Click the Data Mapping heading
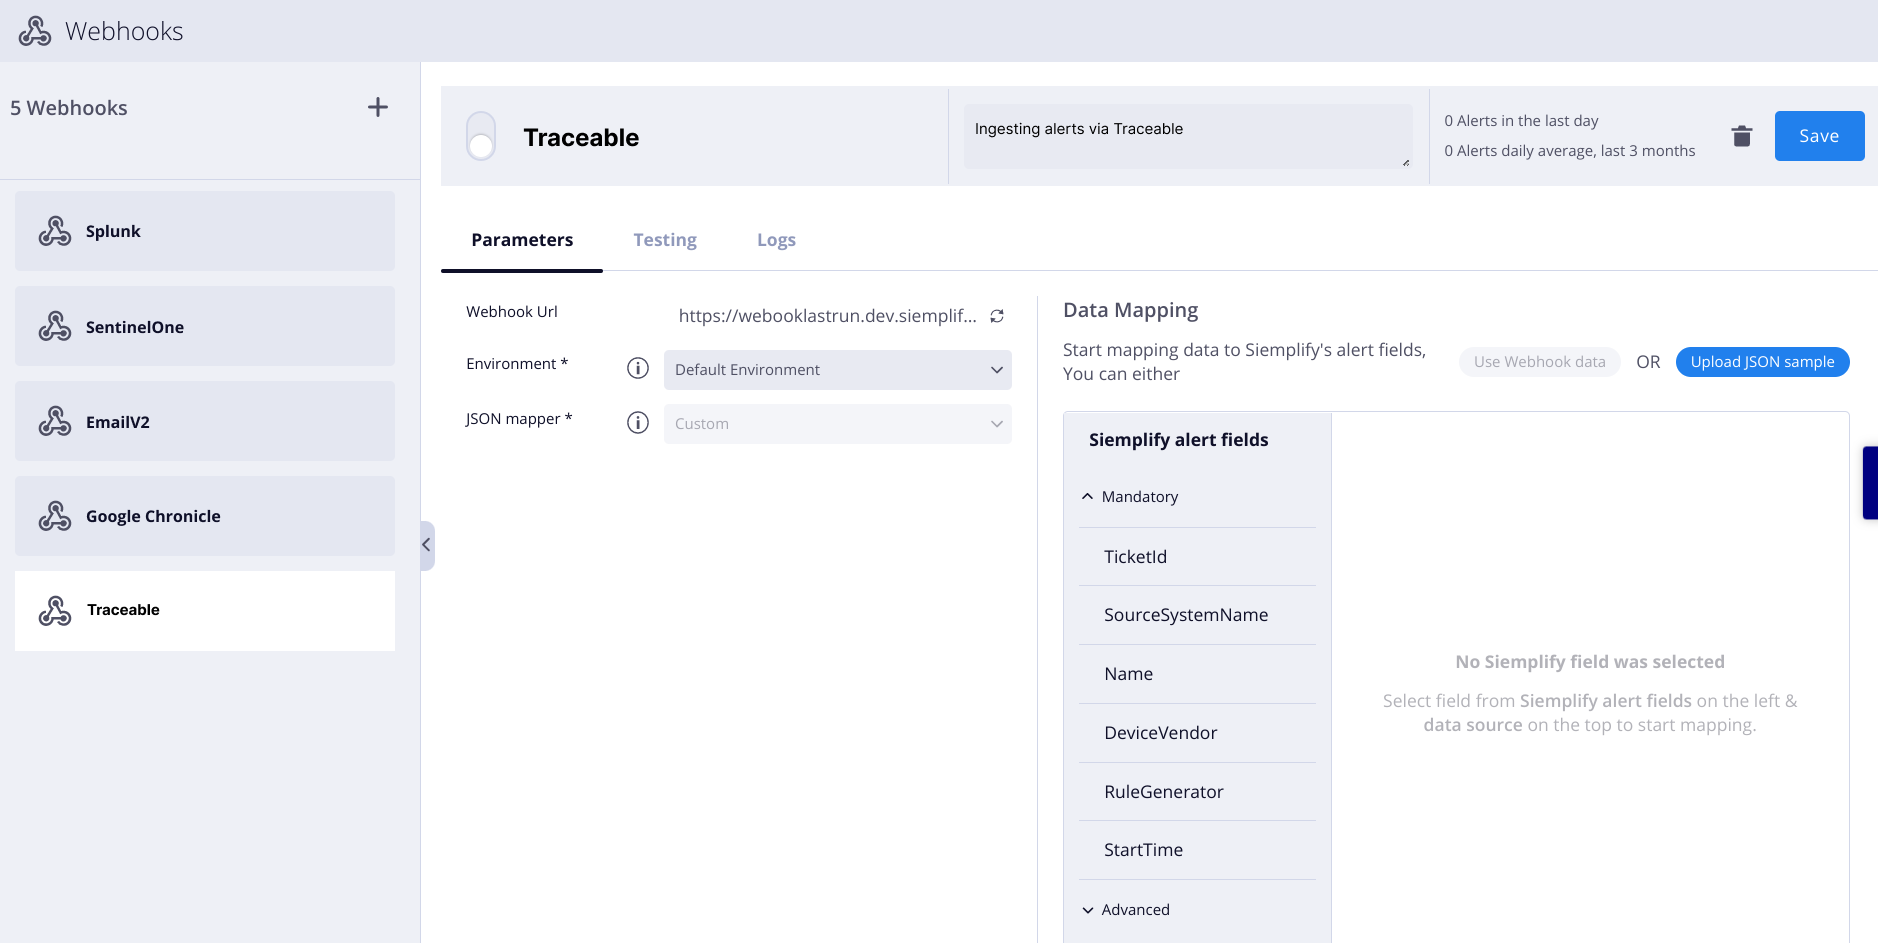The image size is (1878, 943). [1131, 310]
